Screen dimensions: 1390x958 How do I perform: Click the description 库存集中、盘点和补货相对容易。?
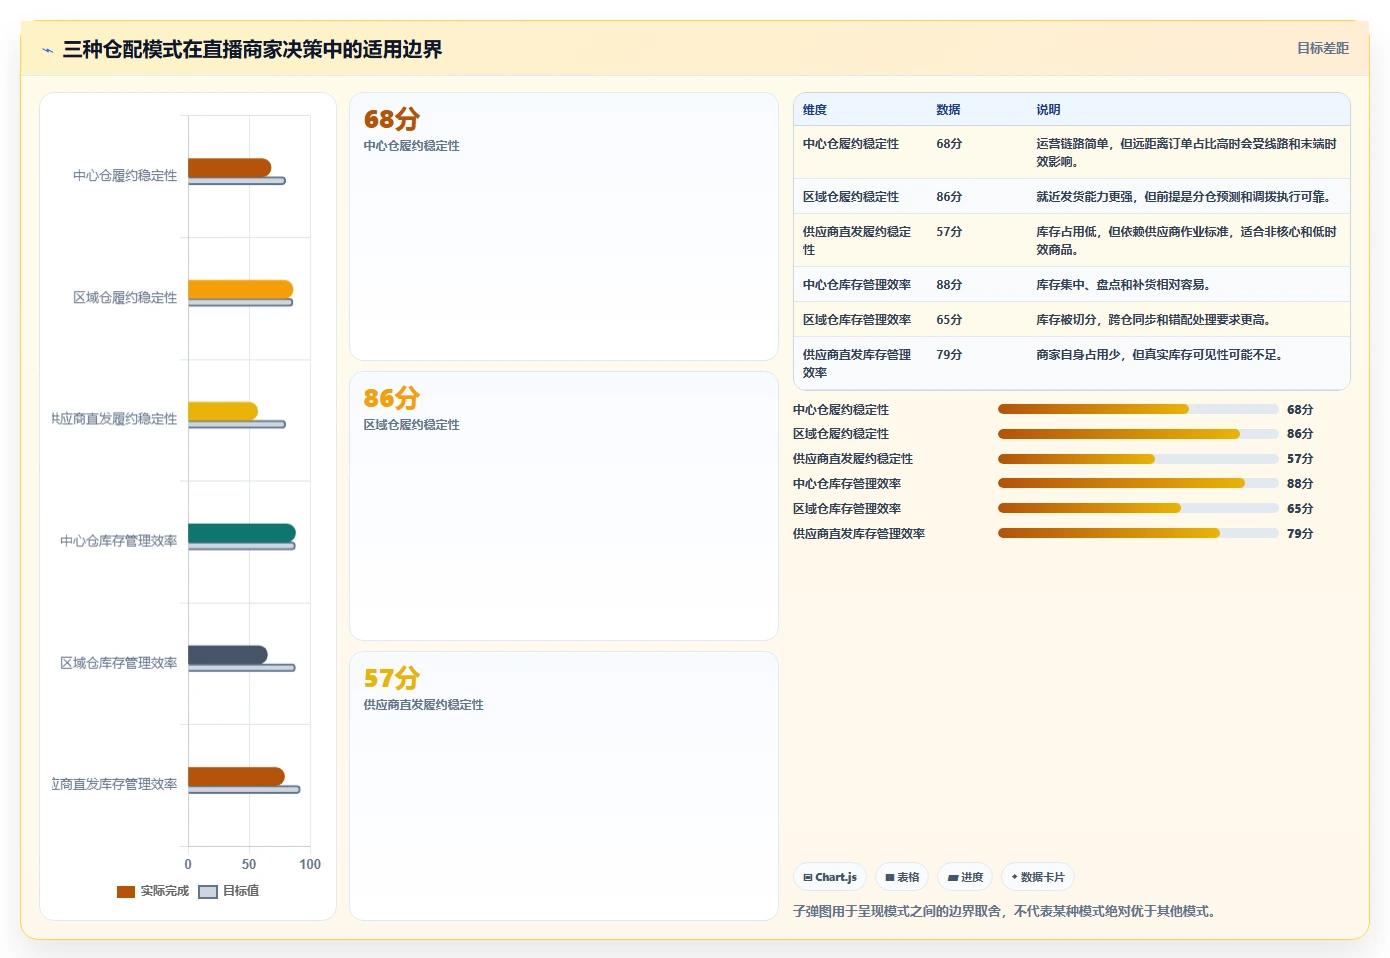[1126, 285]
